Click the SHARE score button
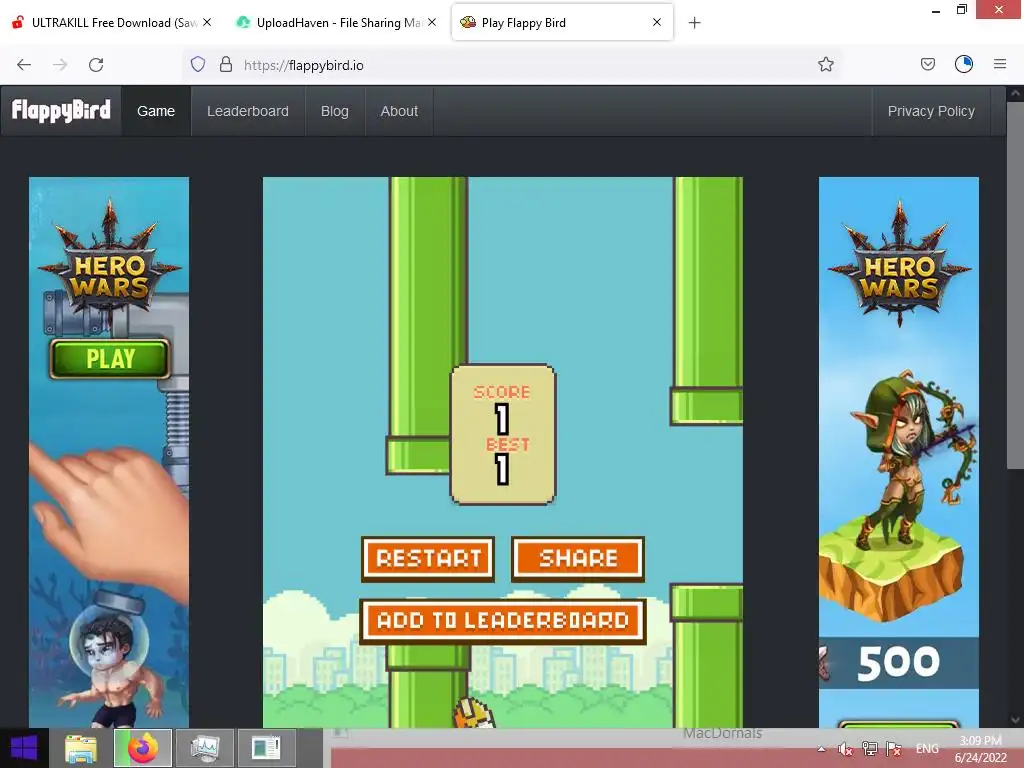Viewport: 1024px width, 768px height. (x=578, y=559)
